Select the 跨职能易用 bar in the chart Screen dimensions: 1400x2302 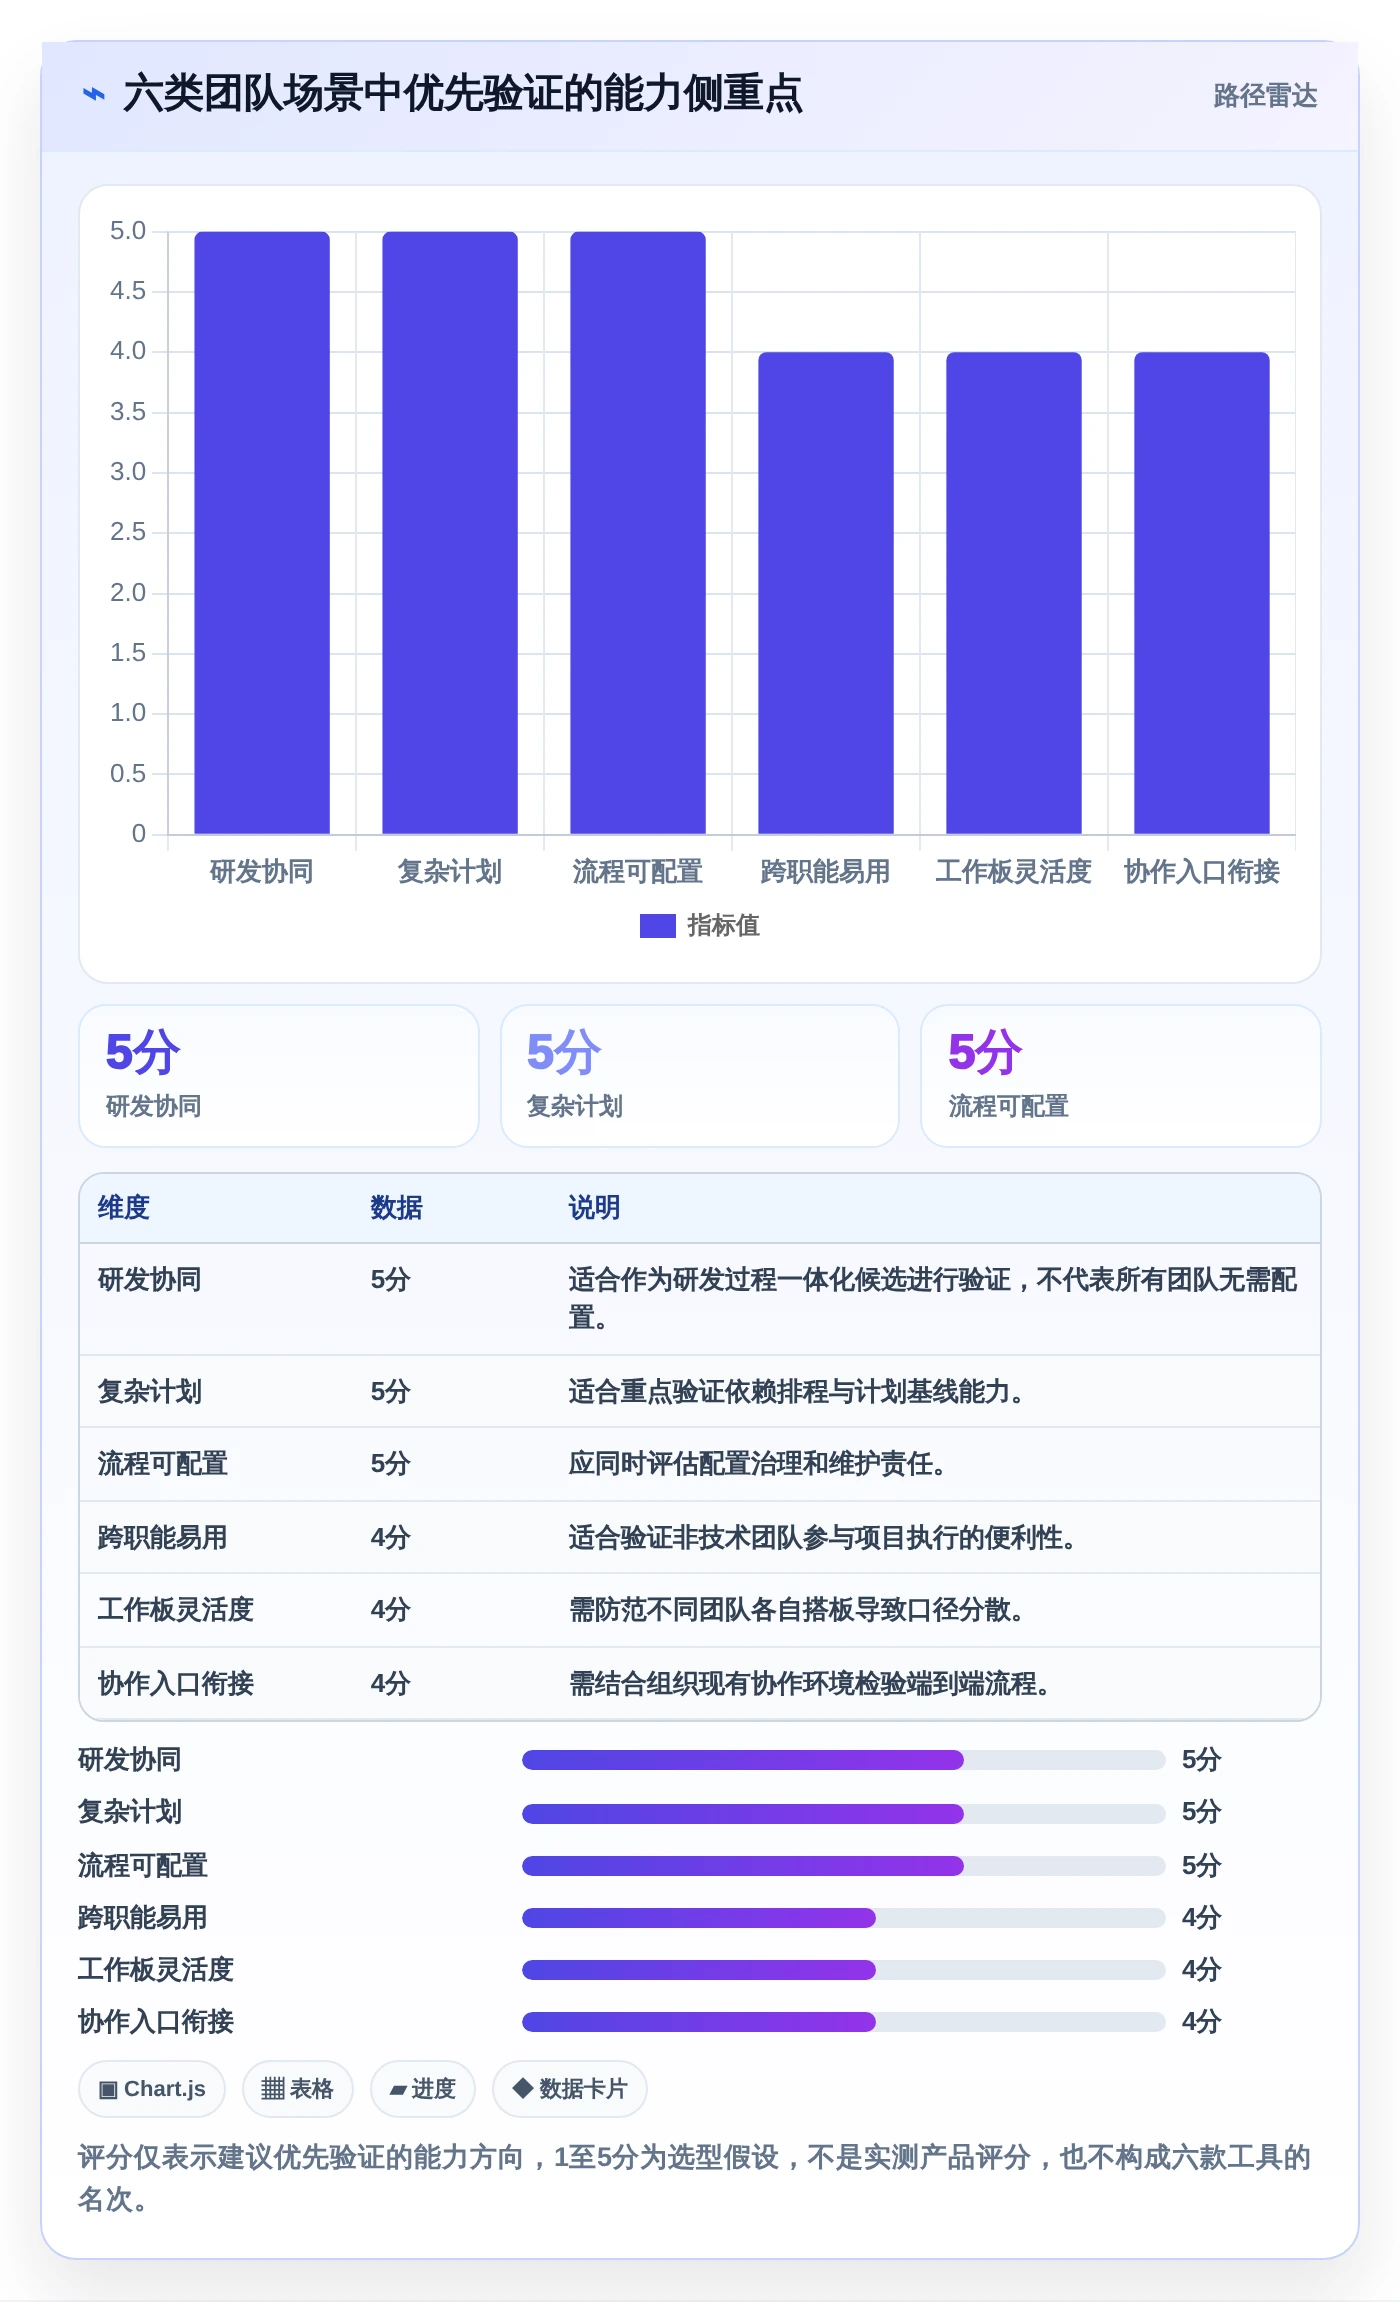pos(826,593)
